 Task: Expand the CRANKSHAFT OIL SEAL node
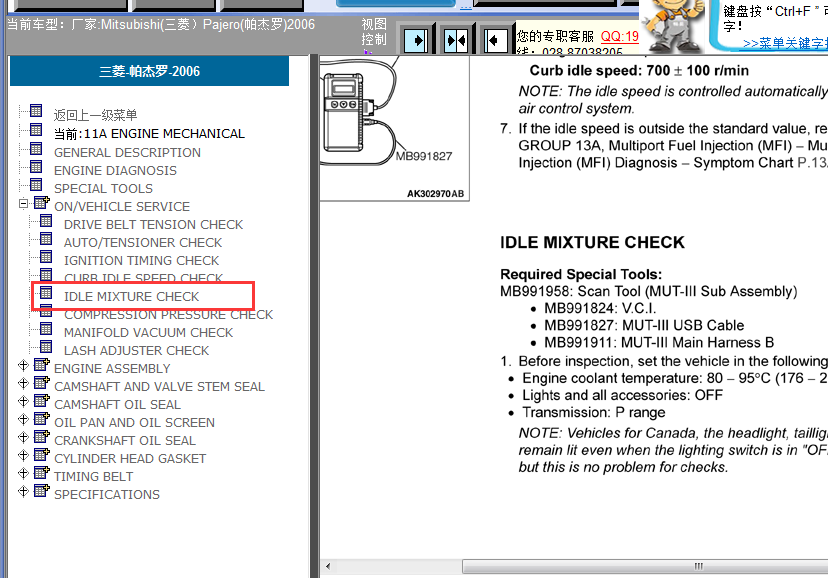coord(23,437)
